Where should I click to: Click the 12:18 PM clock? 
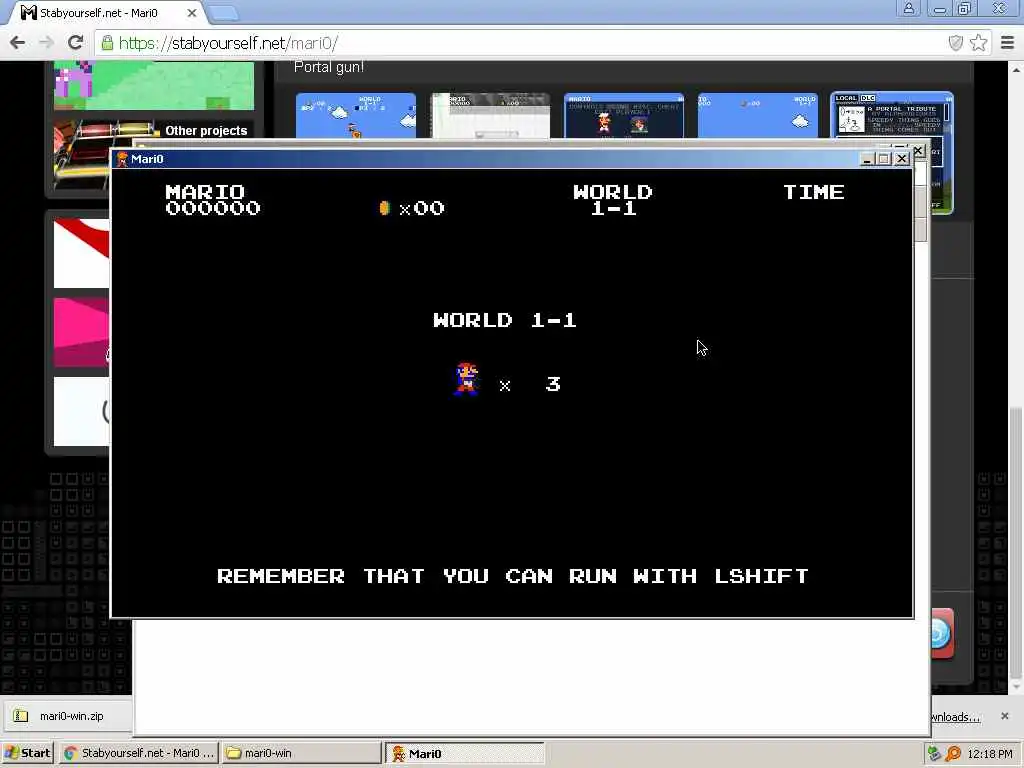point(990,754)
